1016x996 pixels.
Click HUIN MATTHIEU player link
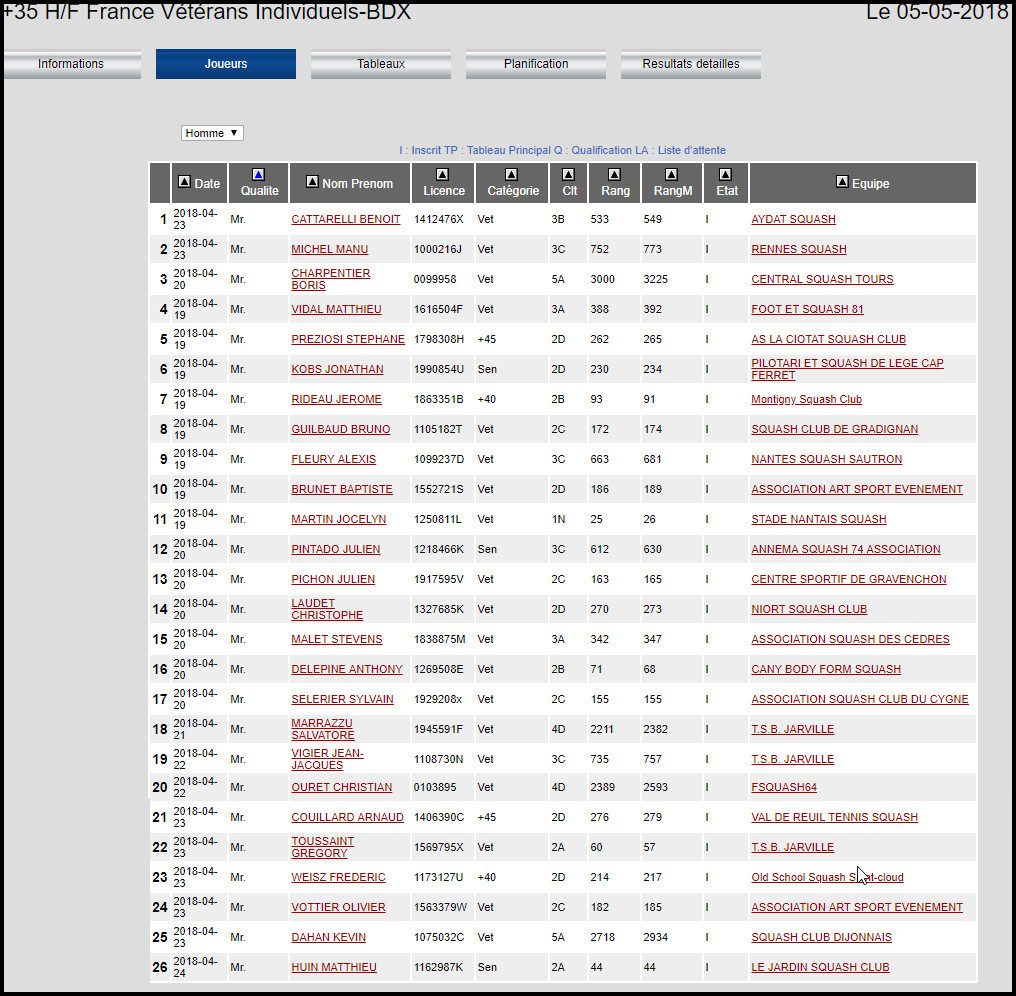(x=334, y=967)
